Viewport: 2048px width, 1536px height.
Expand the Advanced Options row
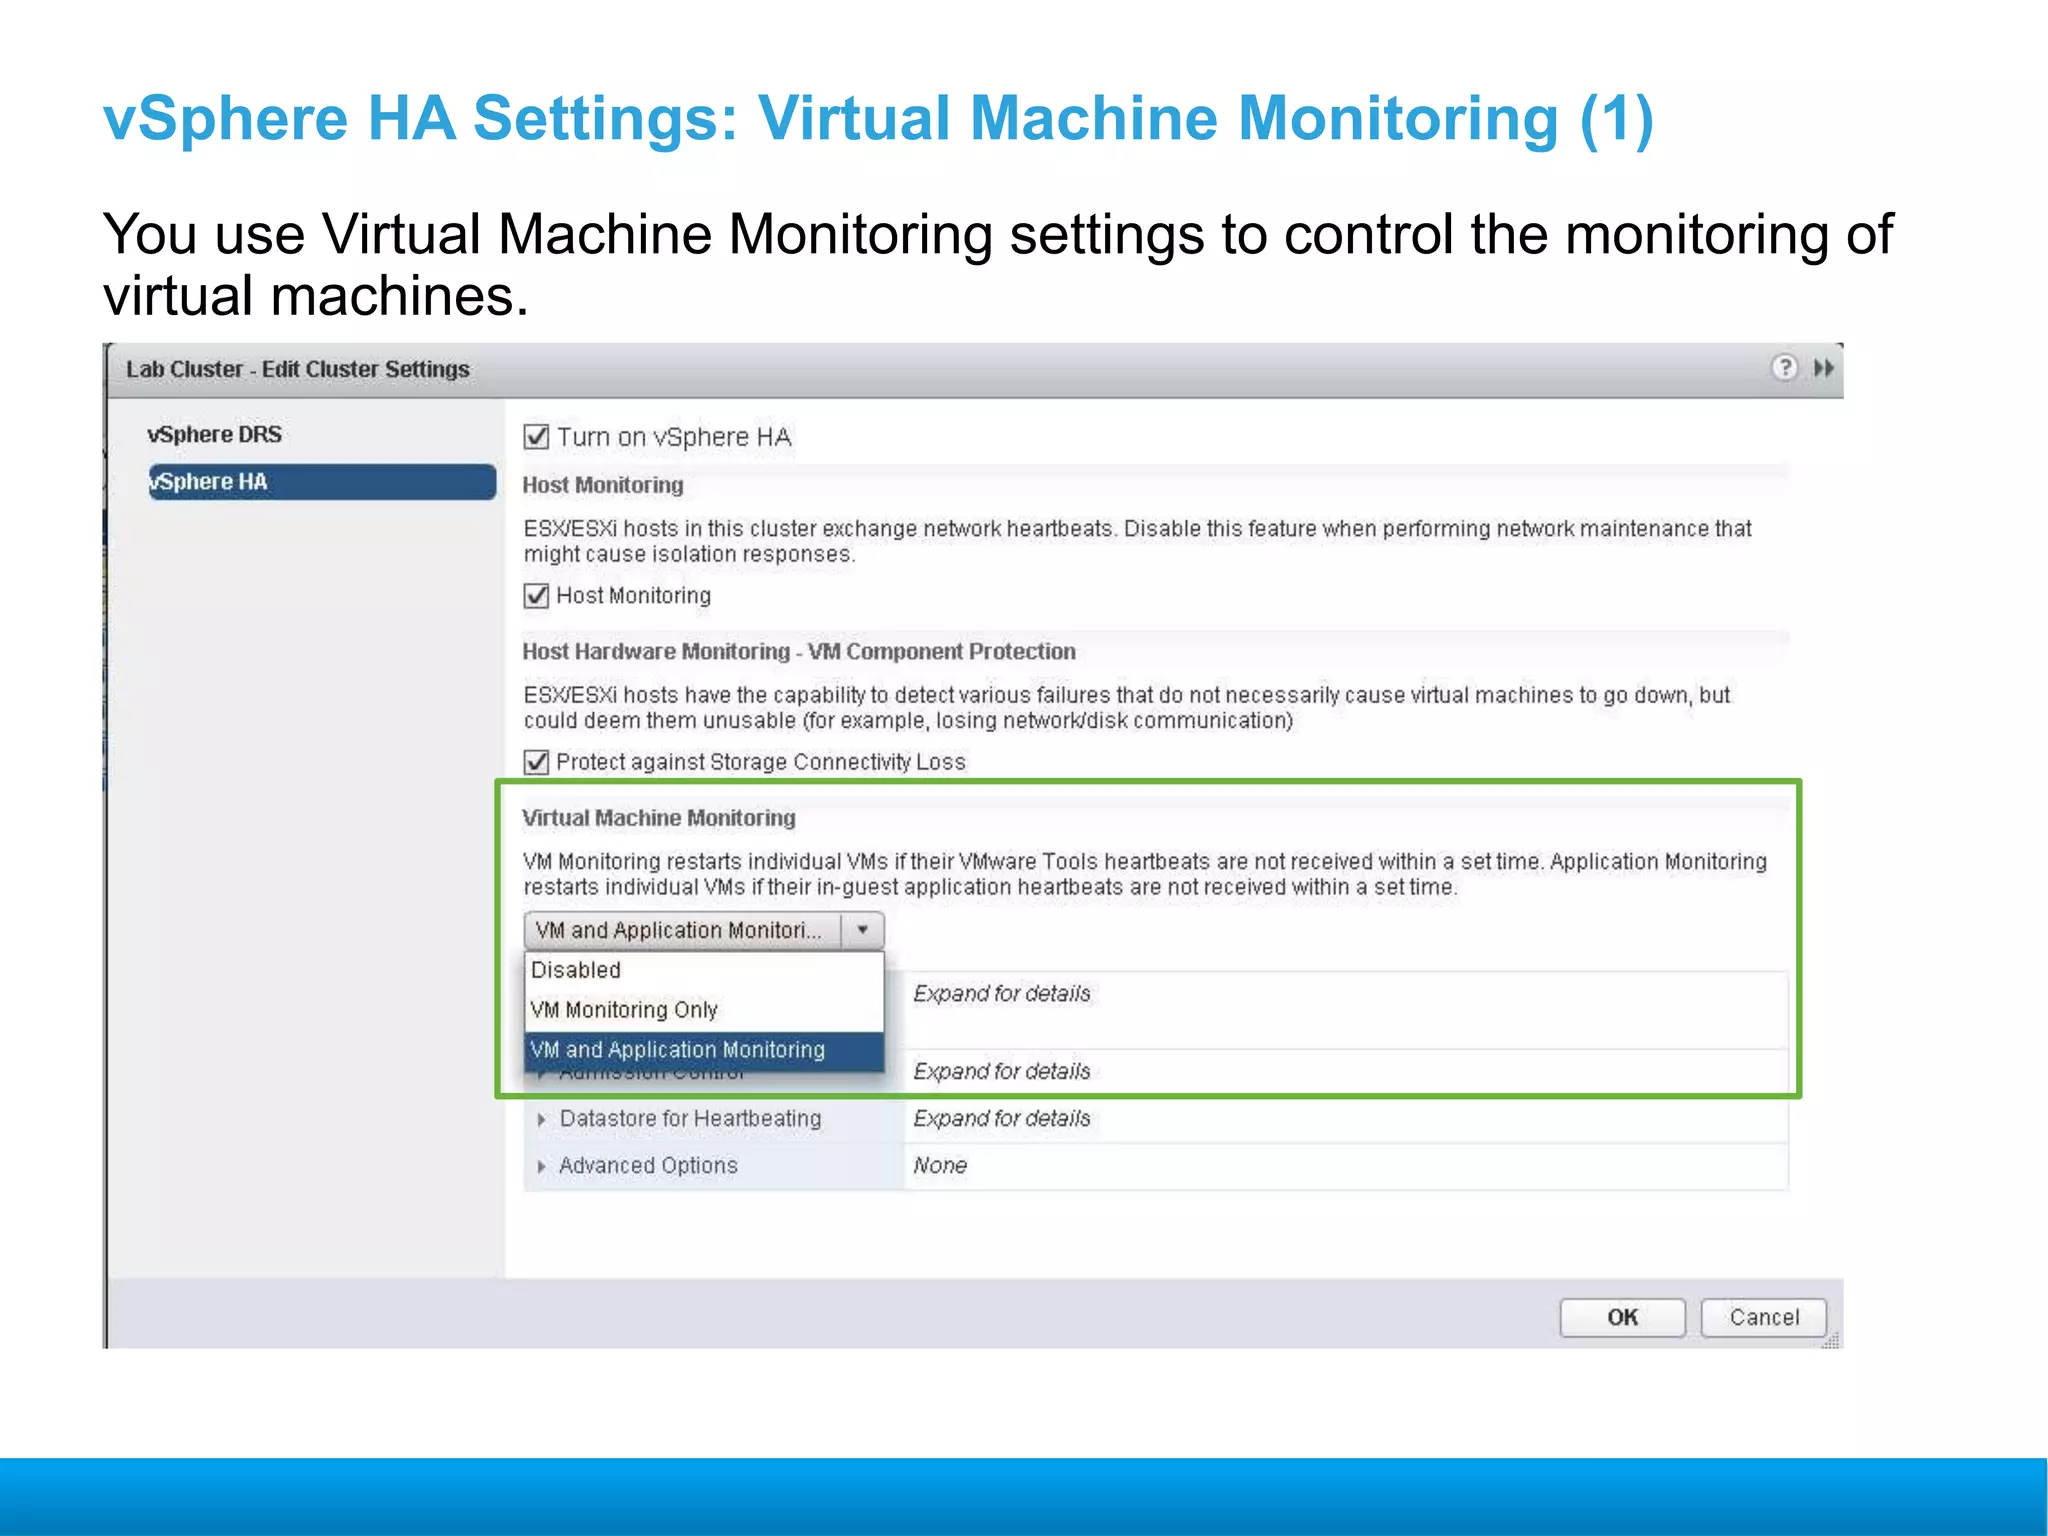(x=541, y=1167)
